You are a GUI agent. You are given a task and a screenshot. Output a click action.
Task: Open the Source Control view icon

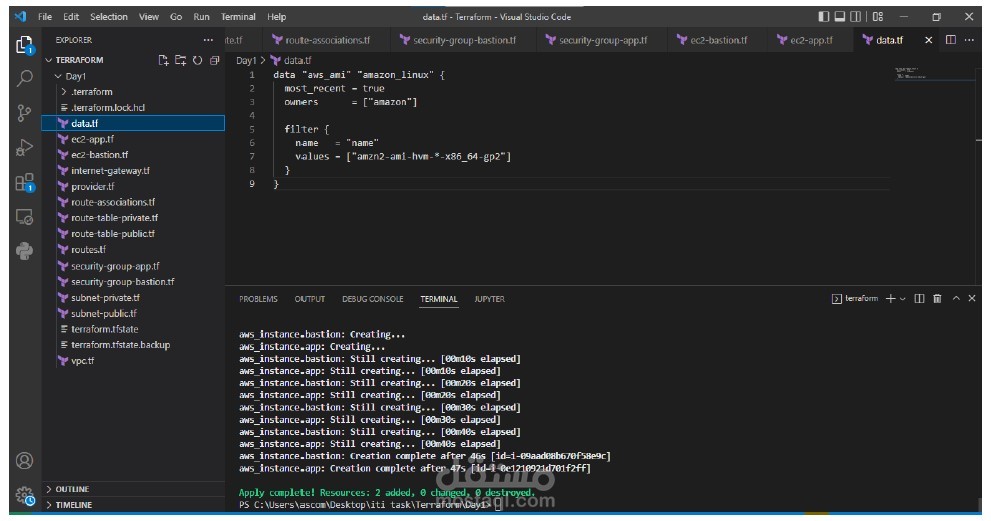pos(24,113)
